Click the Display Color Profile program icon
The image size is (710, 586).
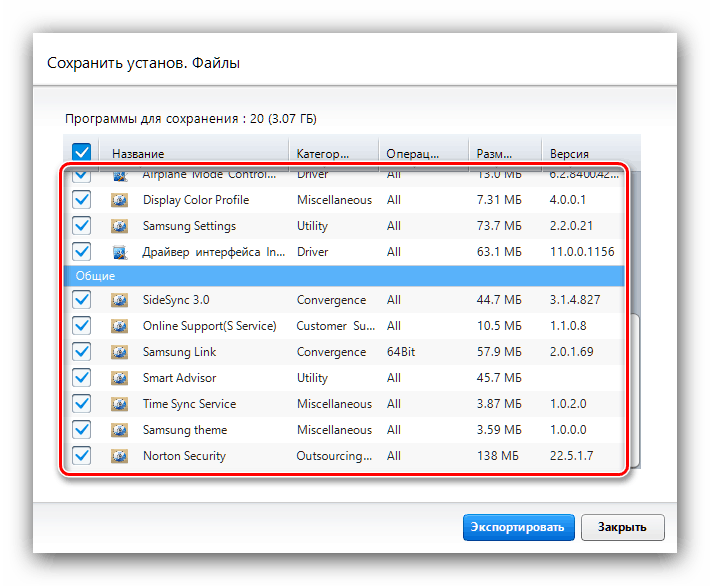[120, 200]
